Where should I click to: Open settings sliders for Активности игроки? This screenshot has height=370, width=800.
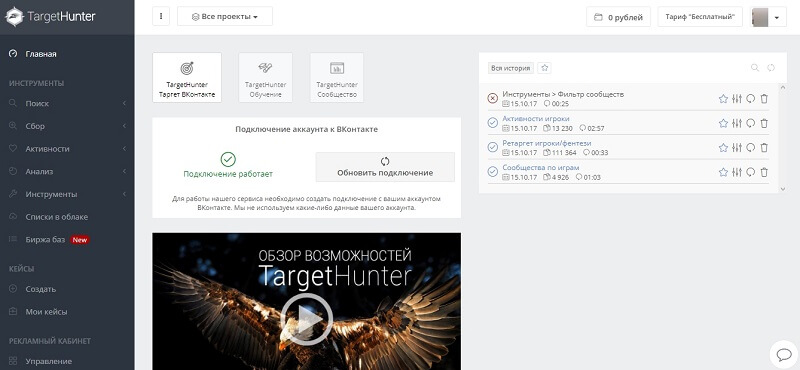[737, 123]
